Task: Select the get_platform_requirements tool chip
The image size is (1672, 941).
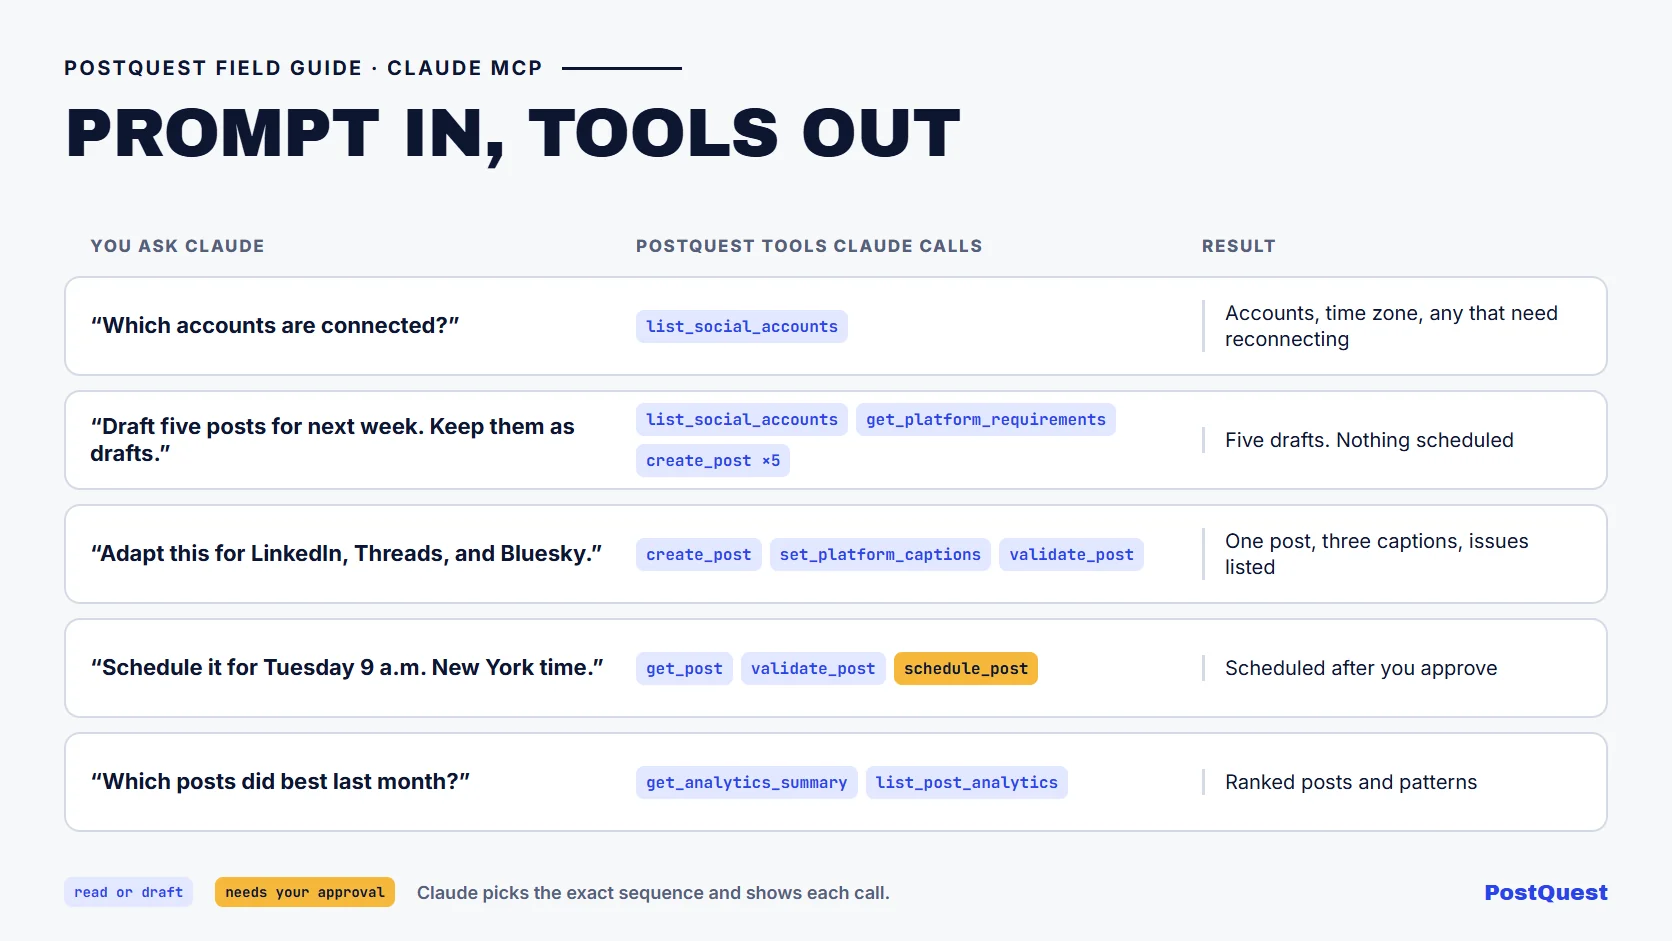Action: click(x=985, y=419)
